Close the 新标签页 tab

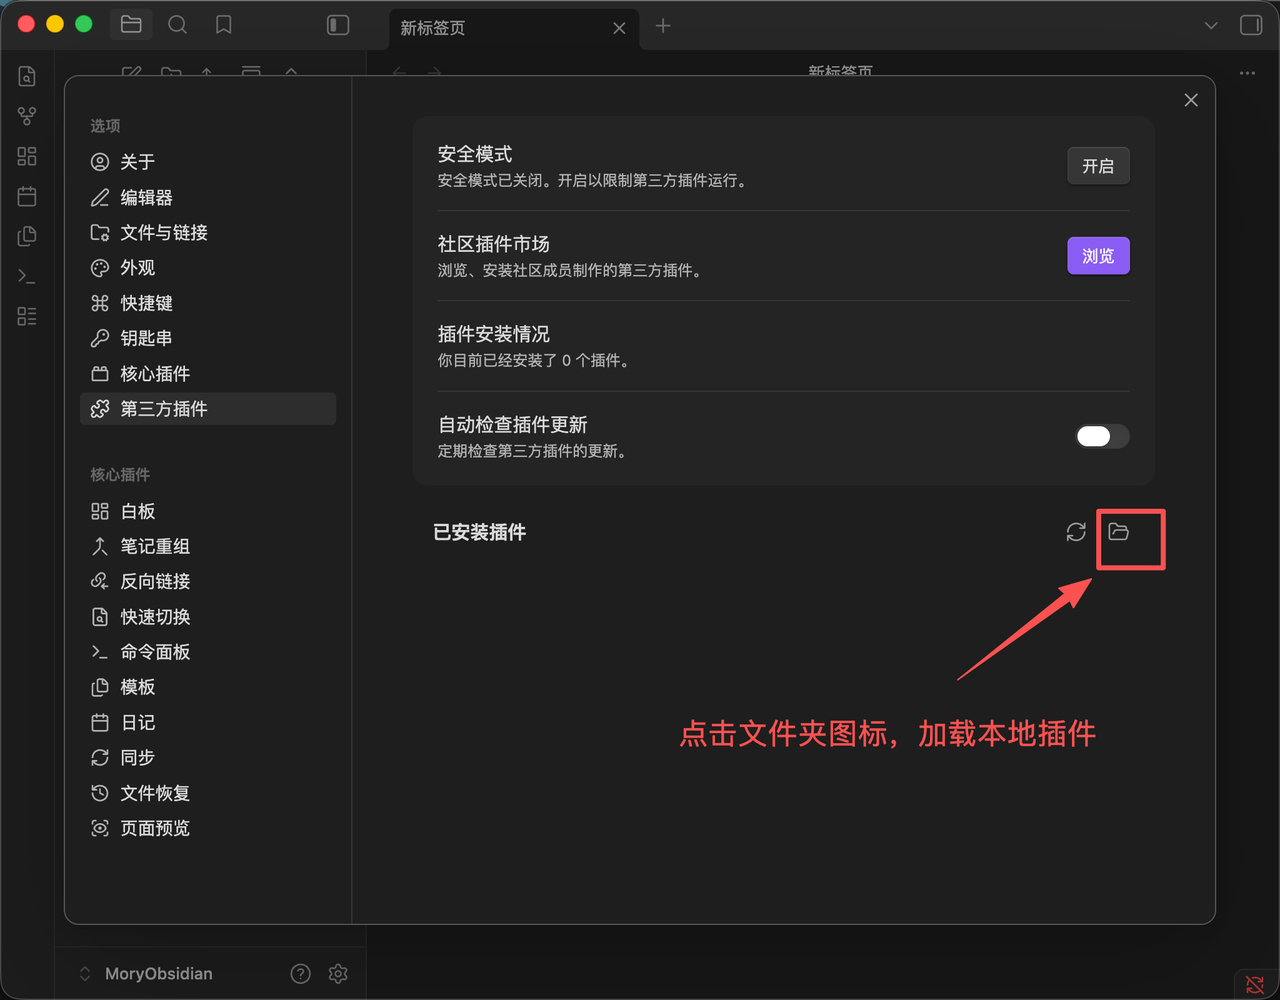click(x=619, y=28)
